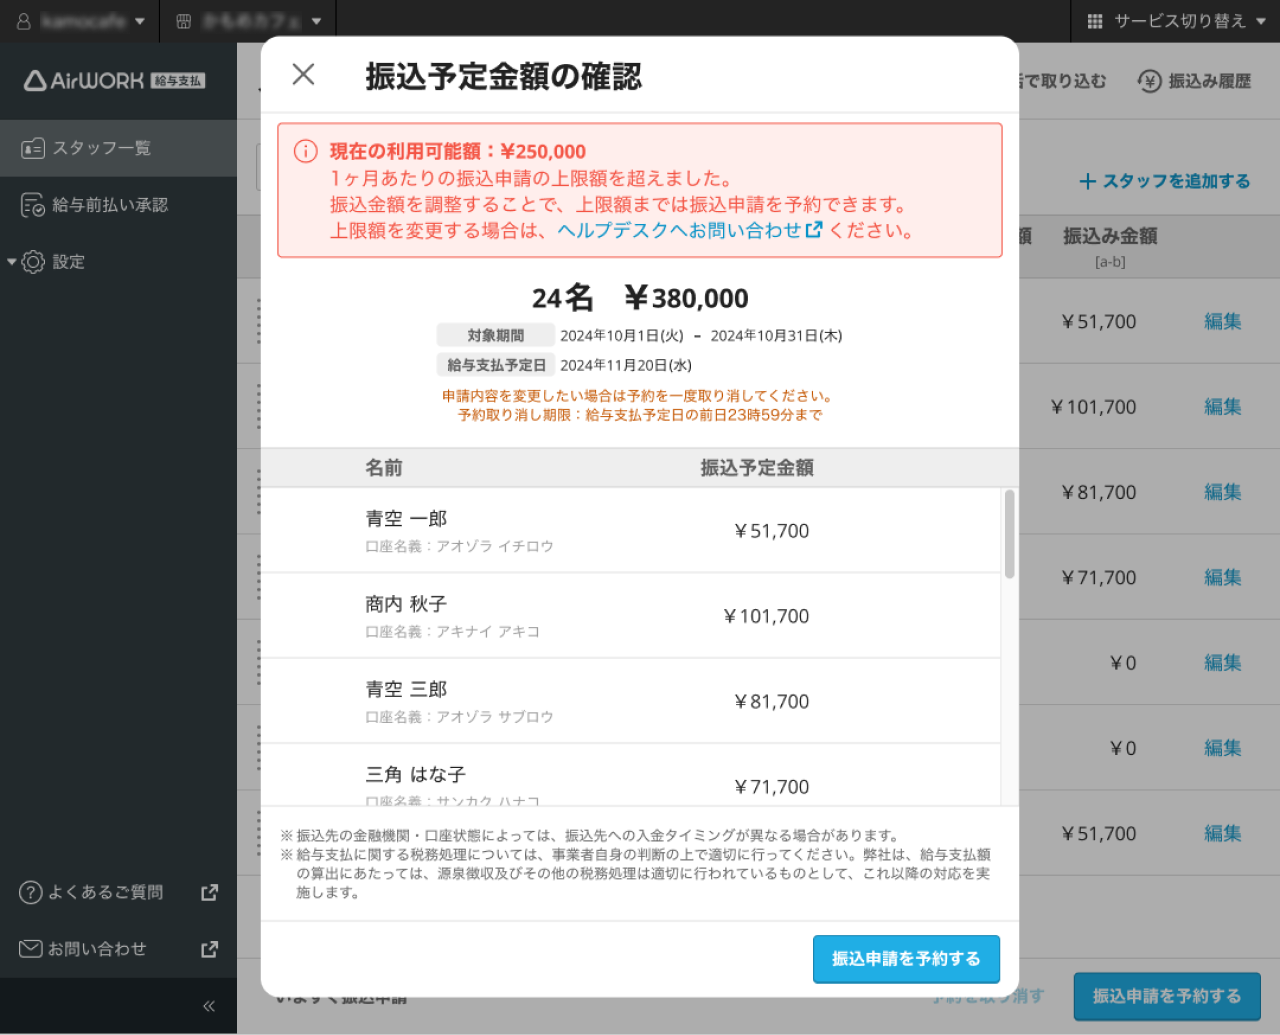Image resolution: width=1280 pixels, height=1035 pixels.
Task: Select the 青空 三郎 row in the list
Action: (631, 701)
